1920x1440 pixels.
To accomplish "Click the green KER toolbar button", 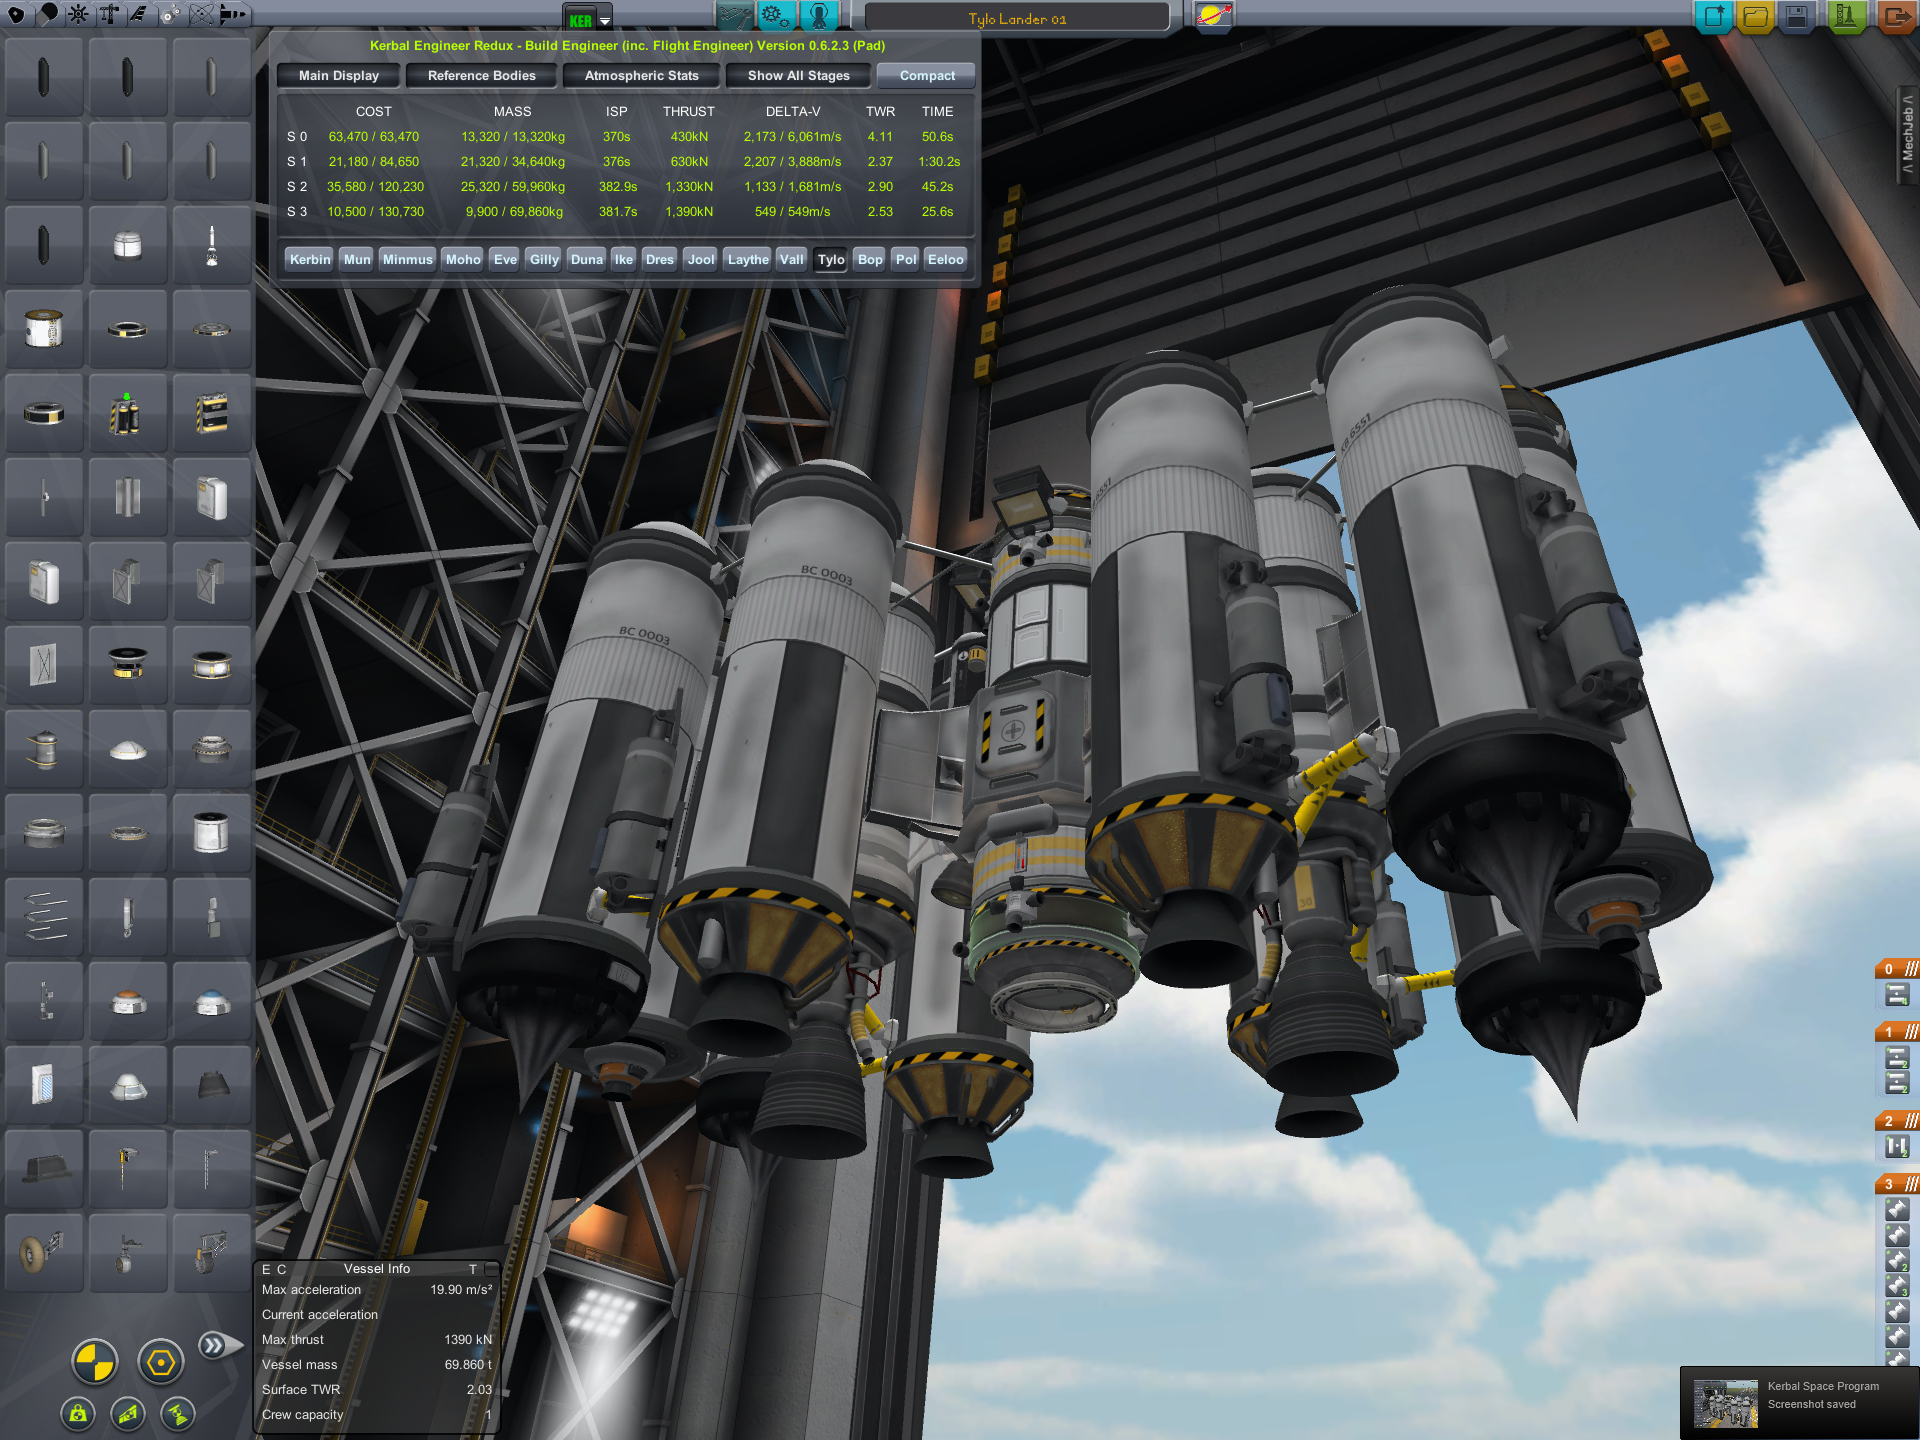I will [x=581, y=19].
